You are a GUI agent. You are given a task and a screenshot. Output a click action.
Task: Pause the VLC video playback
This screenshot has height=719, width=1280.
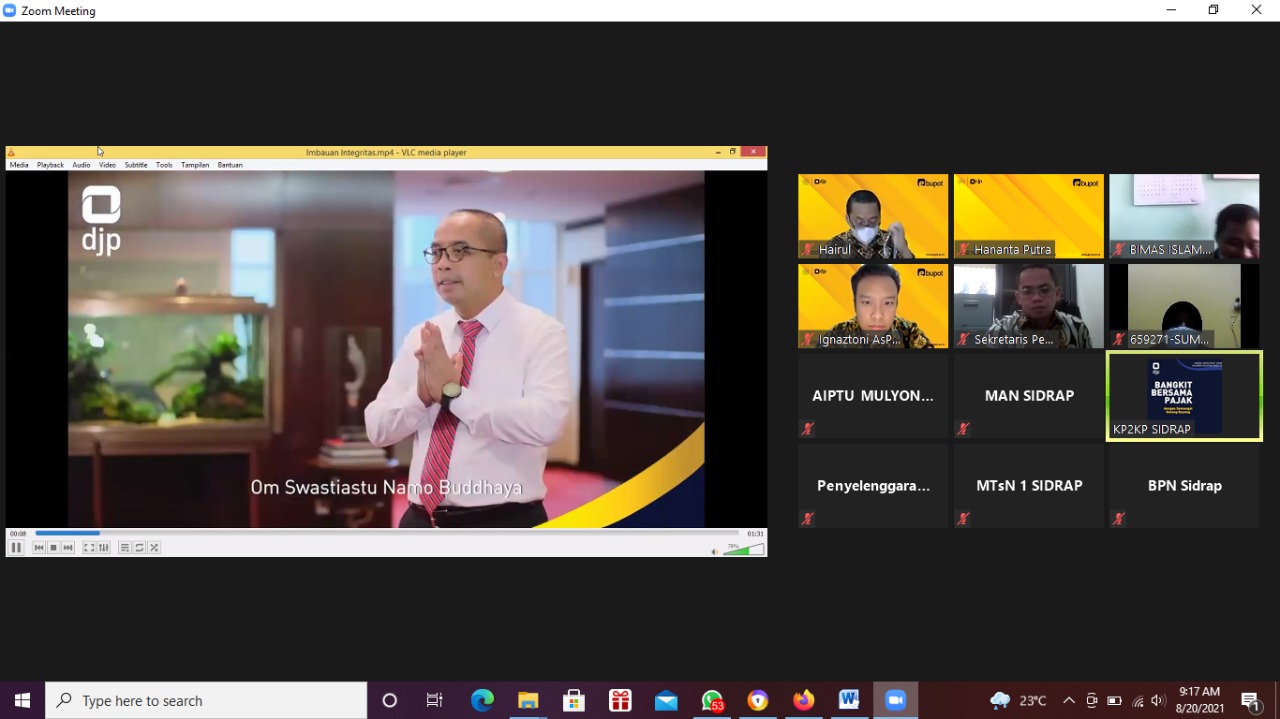16,547
